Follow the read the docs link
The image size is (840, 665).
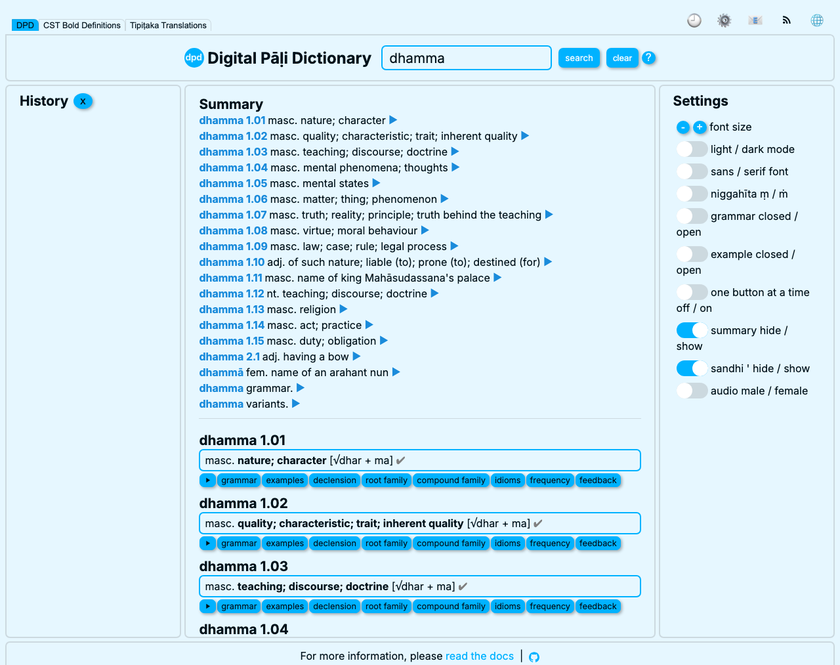[479, 656]
